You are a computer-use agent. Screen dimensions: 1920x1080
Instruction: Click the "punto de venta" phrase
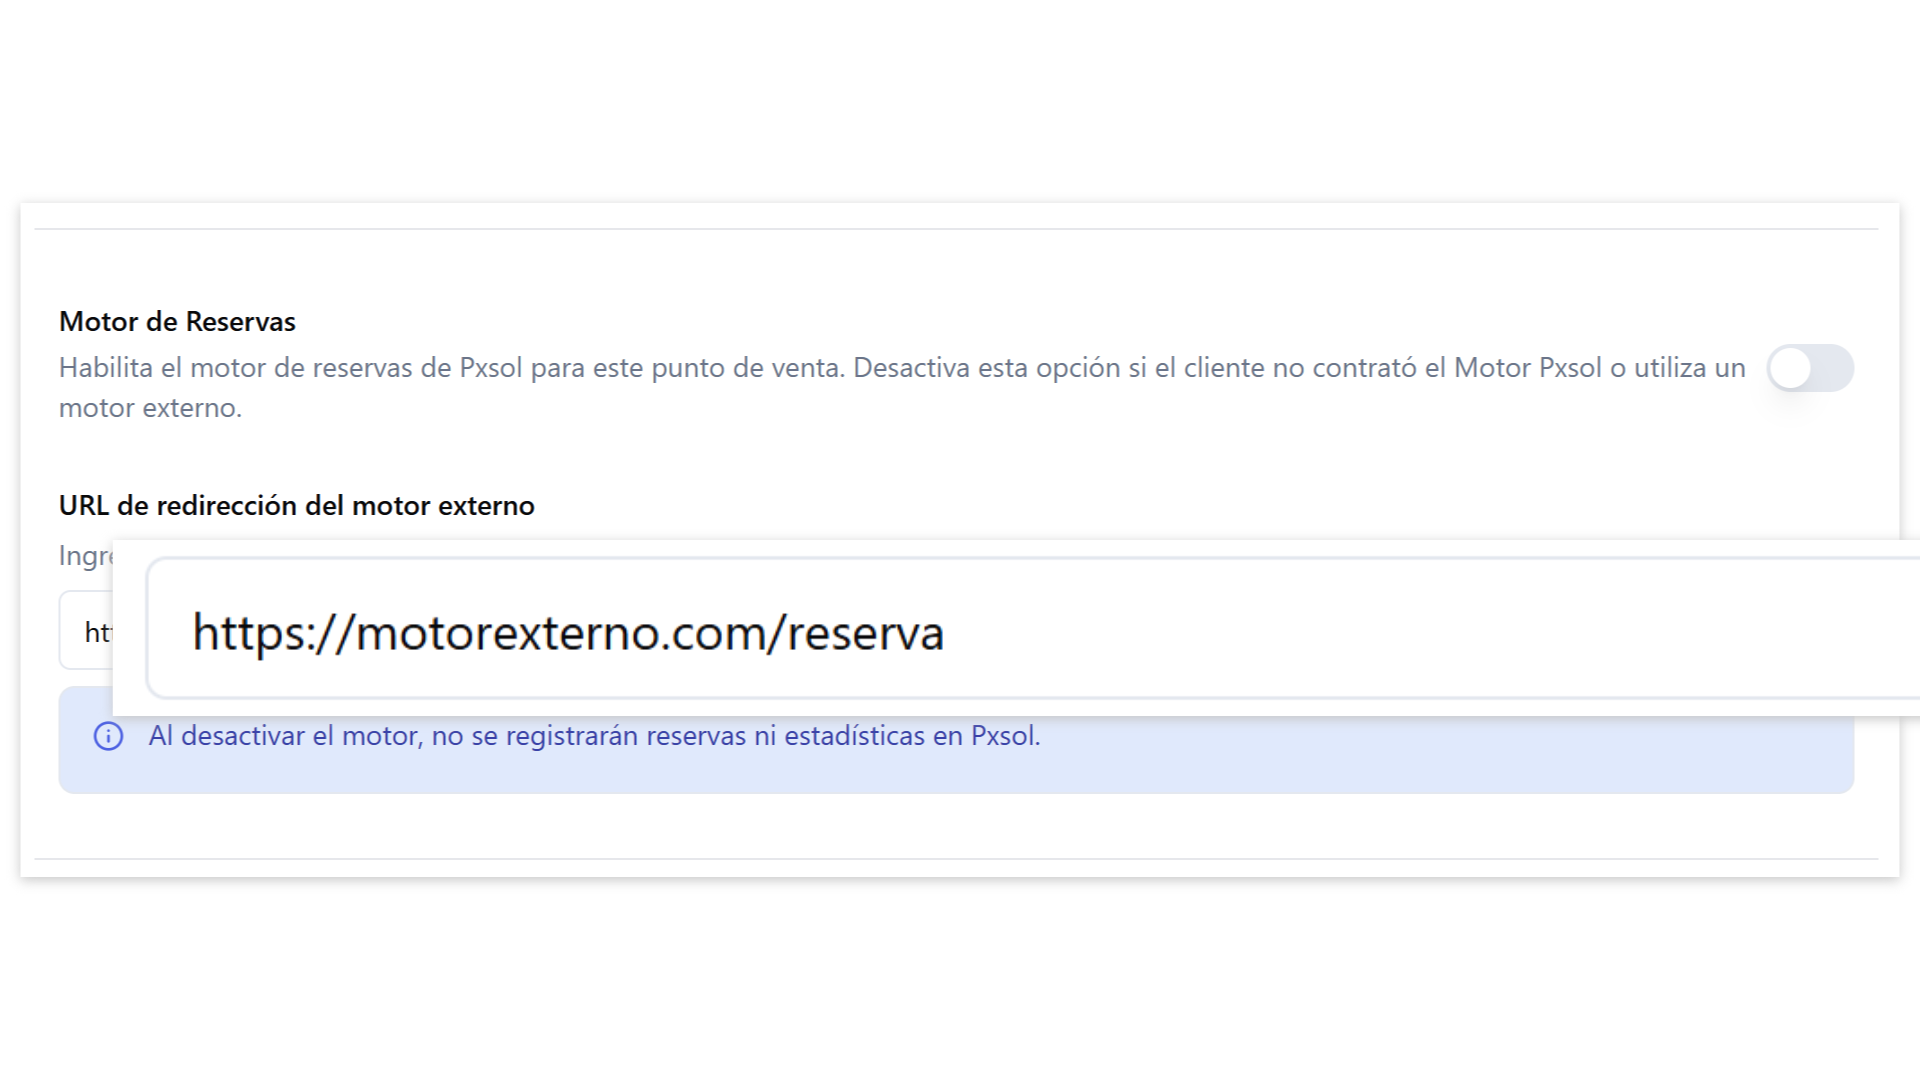tap(748, 368)
